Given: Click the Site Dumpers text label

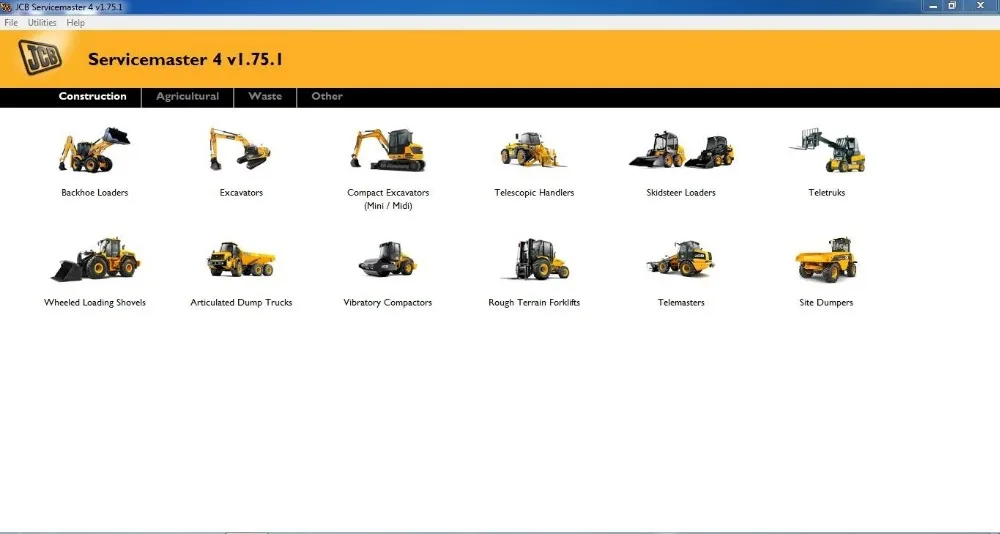Looking at the screenshot, I should pos(826,302).
